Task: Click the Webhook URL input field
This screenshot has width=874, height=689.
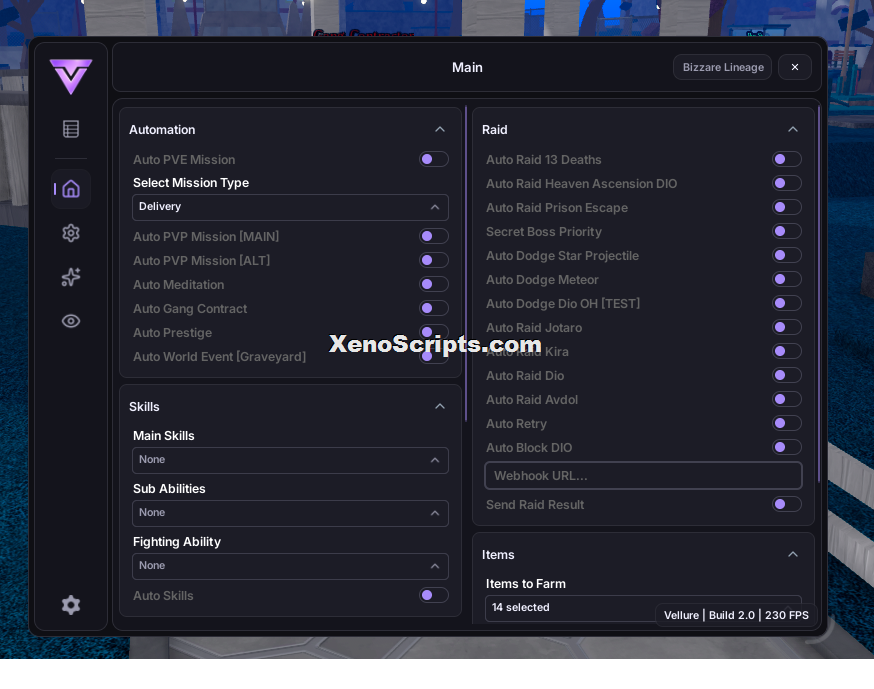Action: point(643,475)
